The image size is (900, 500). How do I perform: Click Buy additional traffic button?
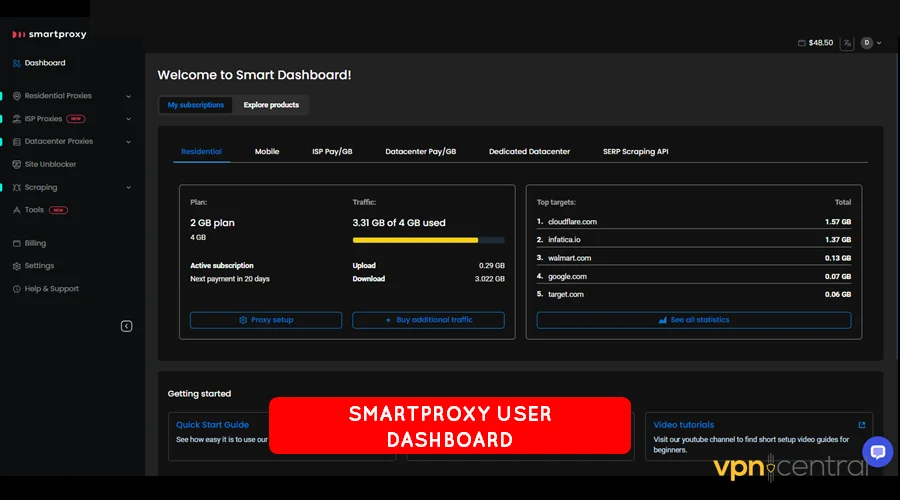428,320
